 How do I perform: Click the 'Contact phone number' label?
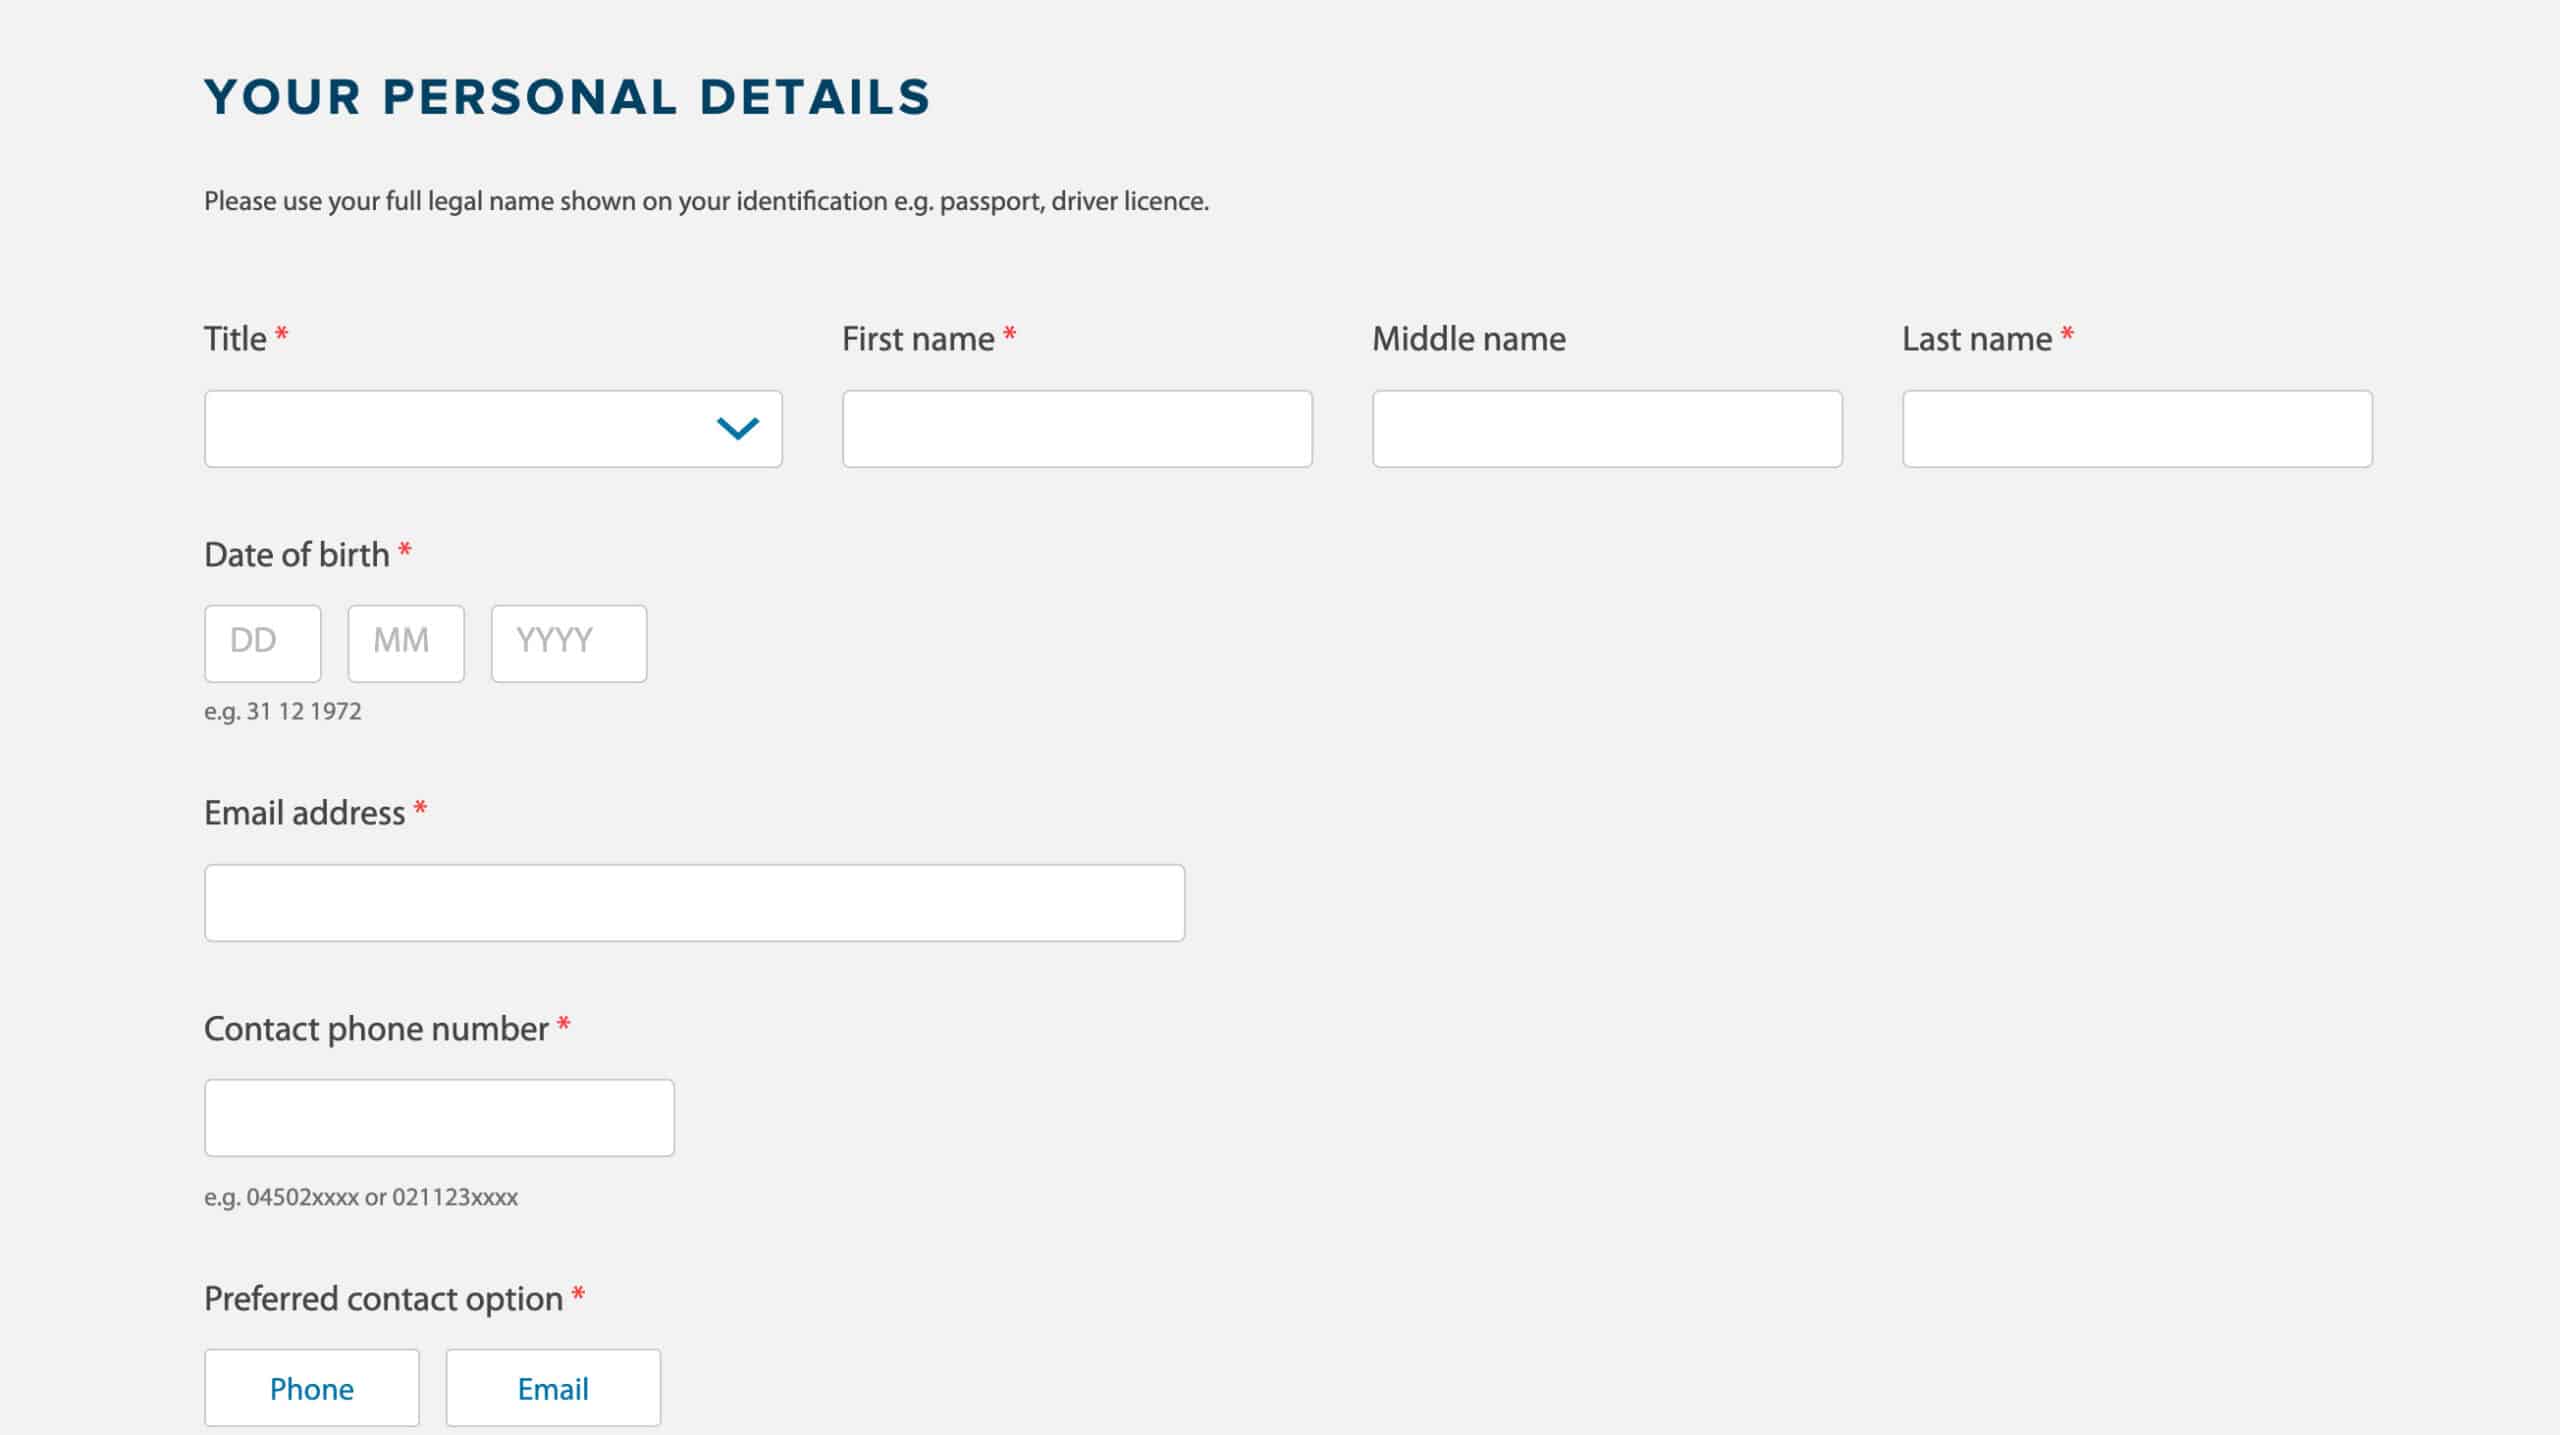pyautogui.click(x=377, y=1029)
